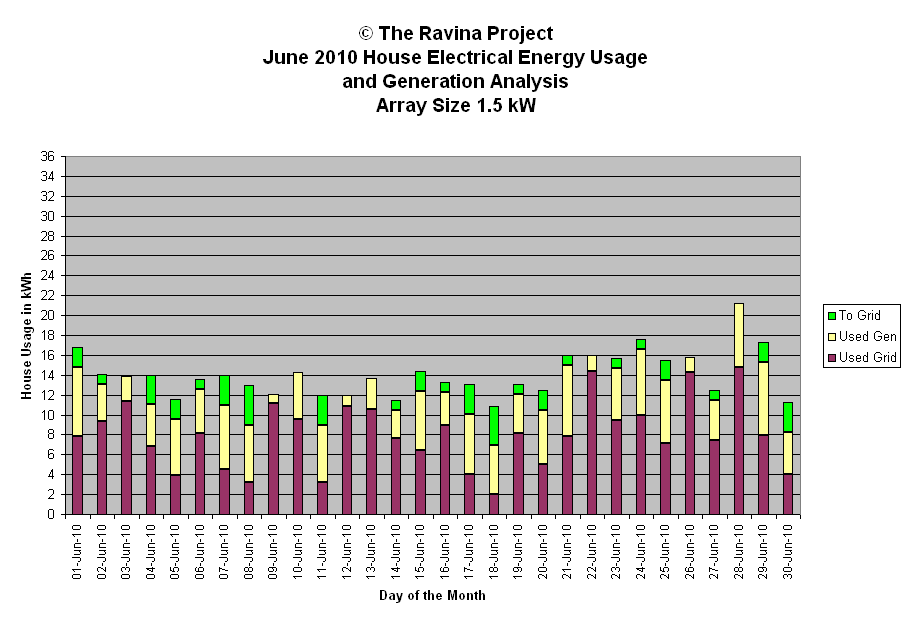Select the green To Grid bar for 29-Jun-10

tap(763, 352)
